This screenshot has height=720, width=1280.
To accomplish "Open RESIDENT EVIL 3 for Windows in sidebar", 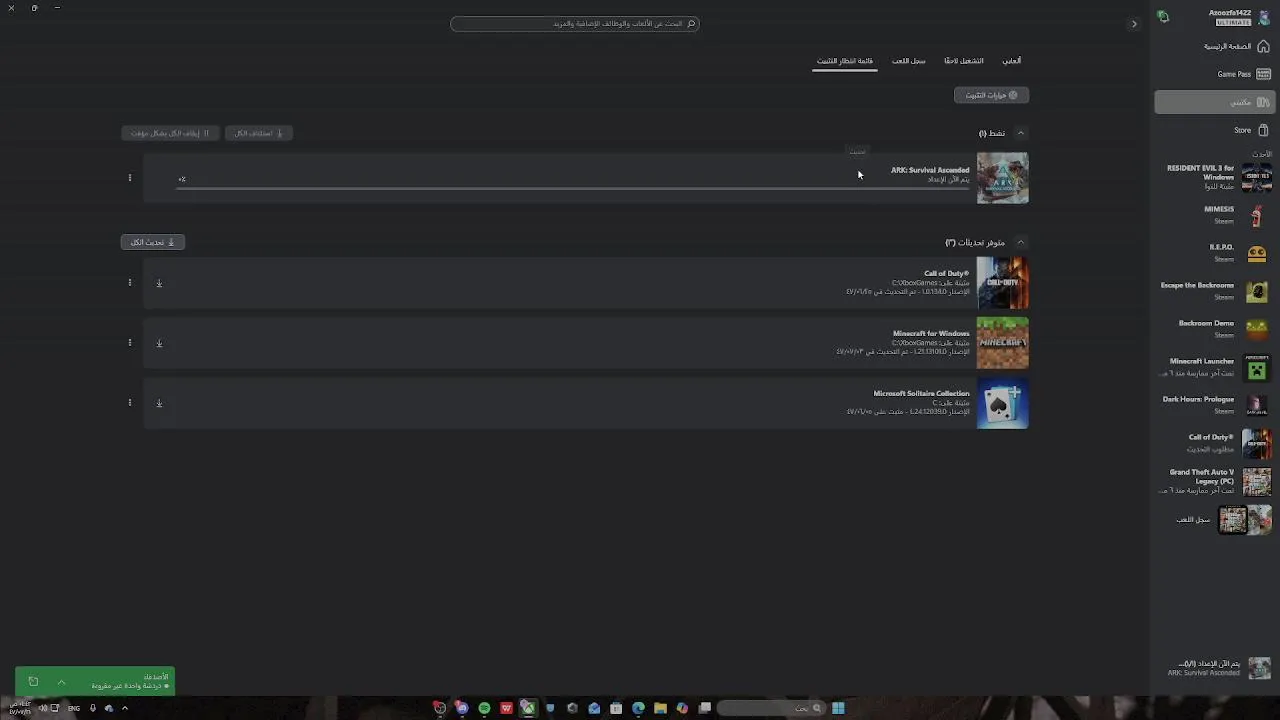I will point(1215,177).
